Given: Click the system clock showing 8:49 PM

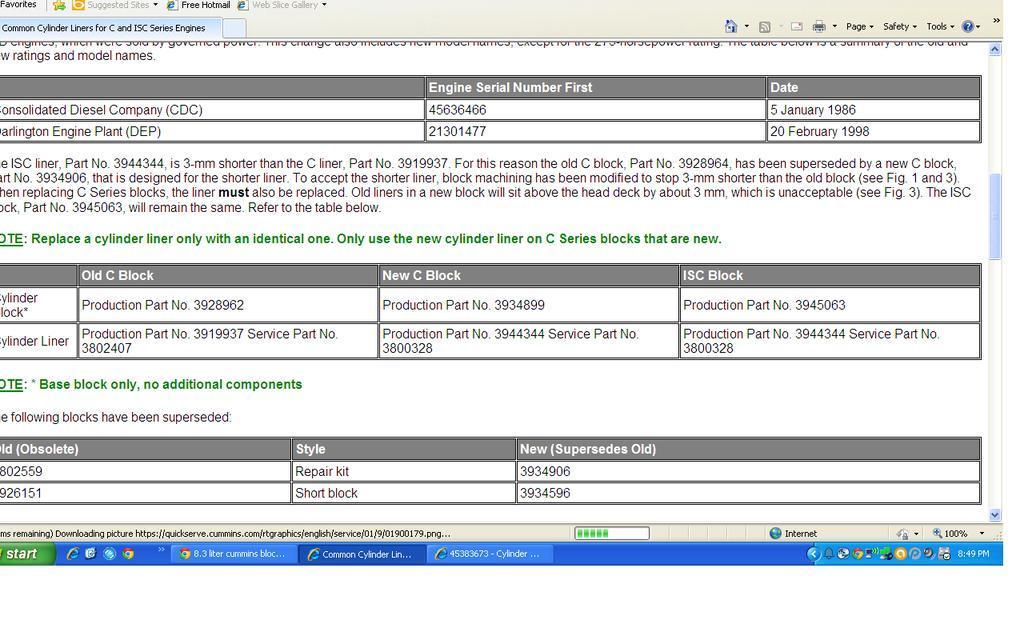Looking at the screenshot, I should pos(973,554).
